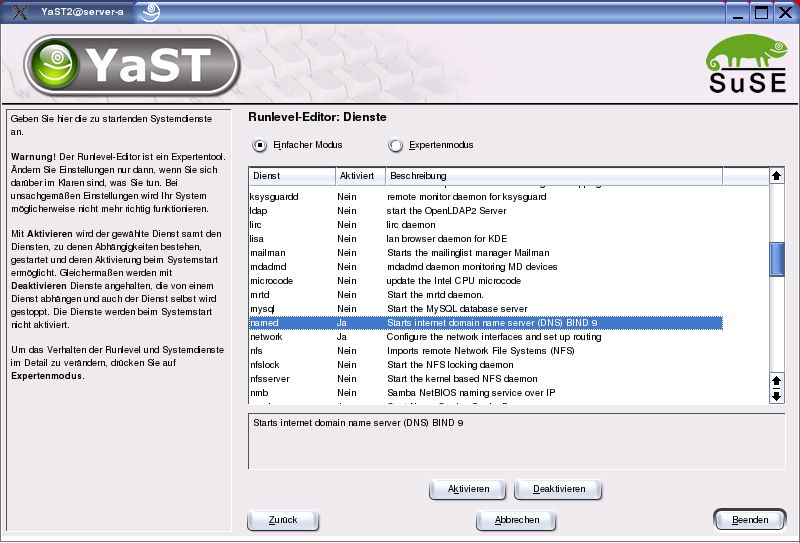Sort list by Beschreibung column header

(554, 176)
